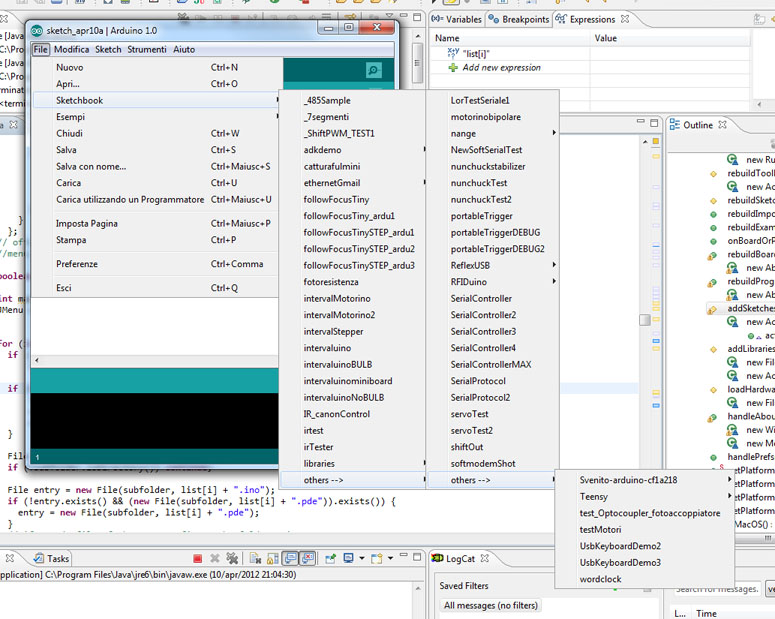Click Remove All Terminated Launches icon
The height and width of the screenshot is (619, 775).
tap(232, 559)
